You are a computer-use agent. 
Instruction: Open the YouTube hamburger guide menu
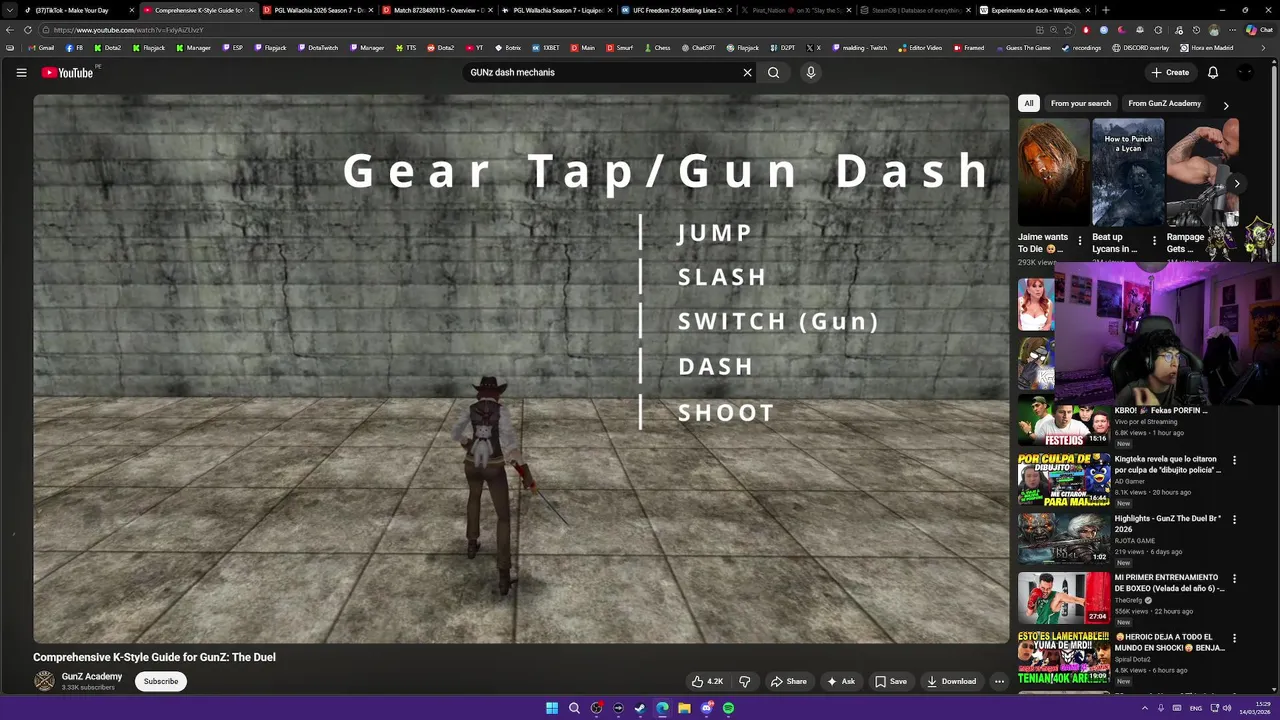pos(21,72)
